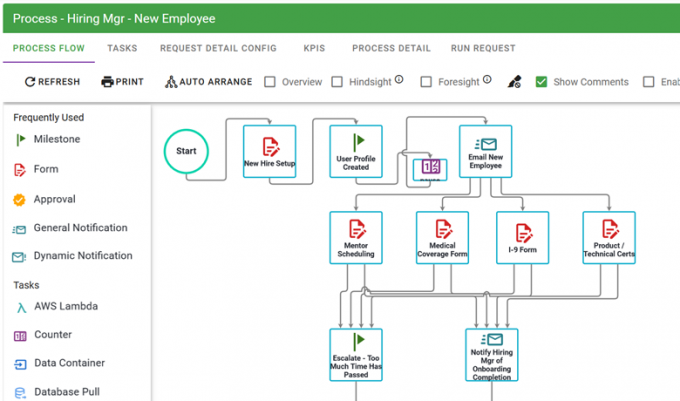680x401 pixels.
Task: Click the Email New Employee notification node
Action: coord(485,151)
